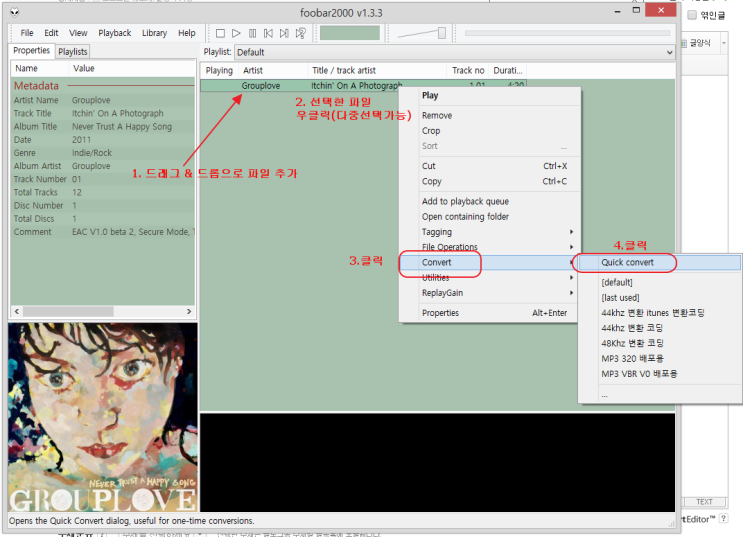The image size is (743, 537).
Task: Click the Metadata section heading
Action: coord(36,86)
